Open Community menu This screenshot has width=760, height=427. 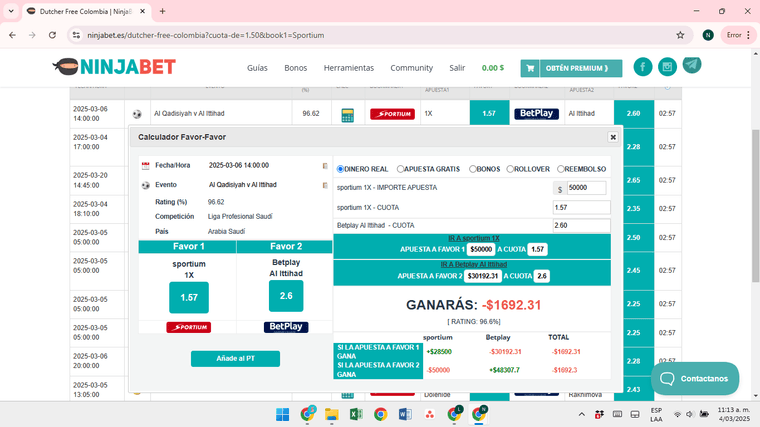[412, 68]
